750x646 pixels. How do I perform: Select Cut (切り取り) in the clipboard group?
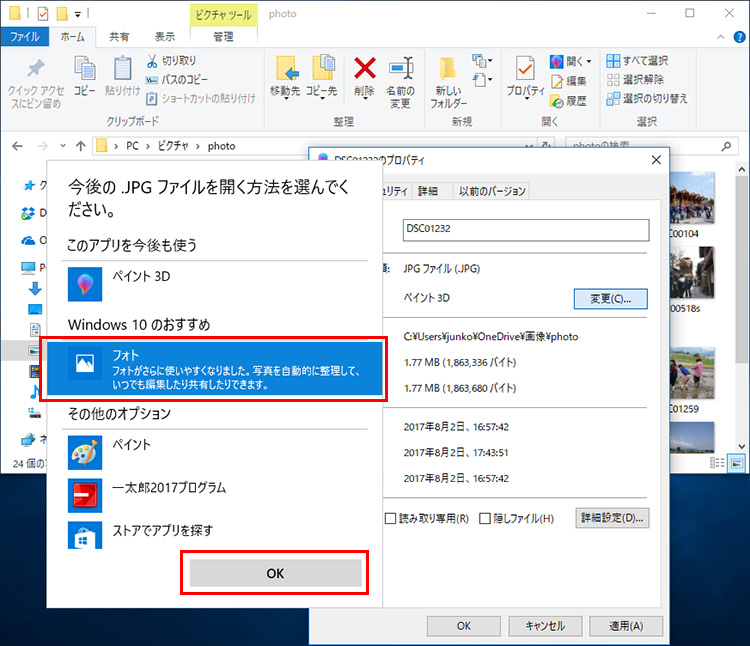coord(171,61)
